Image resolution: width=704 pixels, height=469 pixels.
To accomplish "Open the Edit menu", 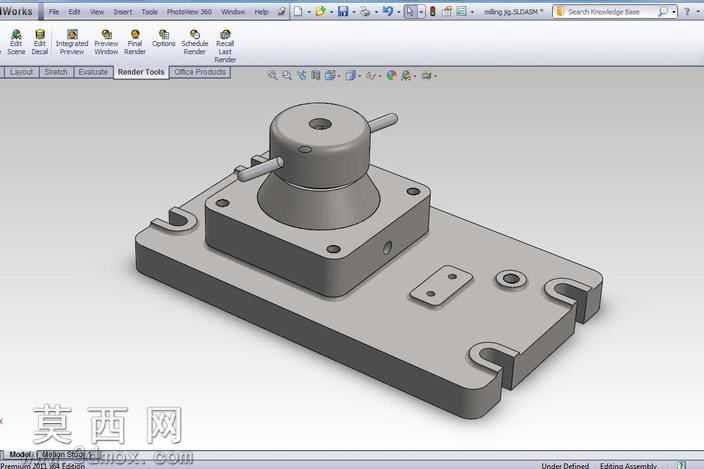I will (x=74, y=12).
